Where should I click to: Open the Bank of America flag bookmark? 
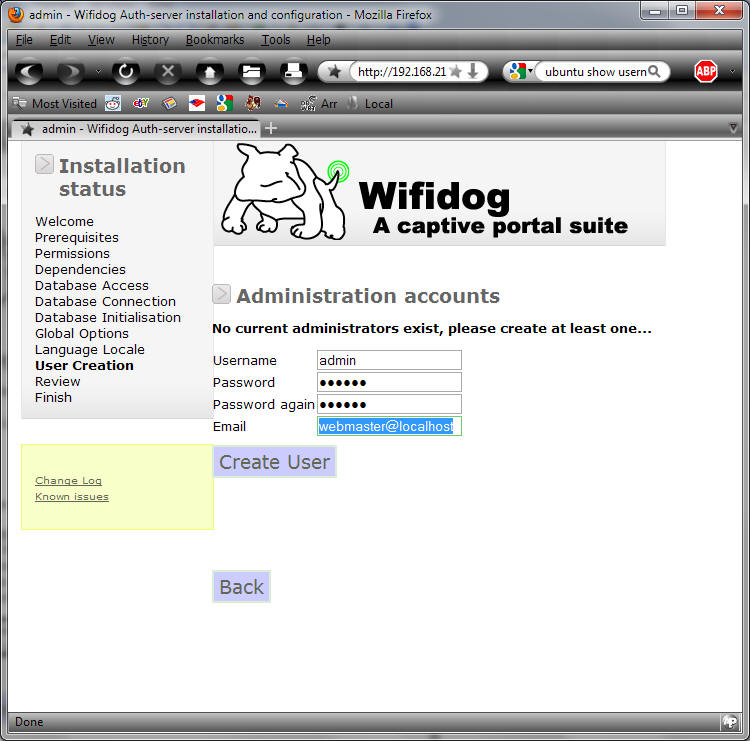pyautogui.click(x=197, y=103)
